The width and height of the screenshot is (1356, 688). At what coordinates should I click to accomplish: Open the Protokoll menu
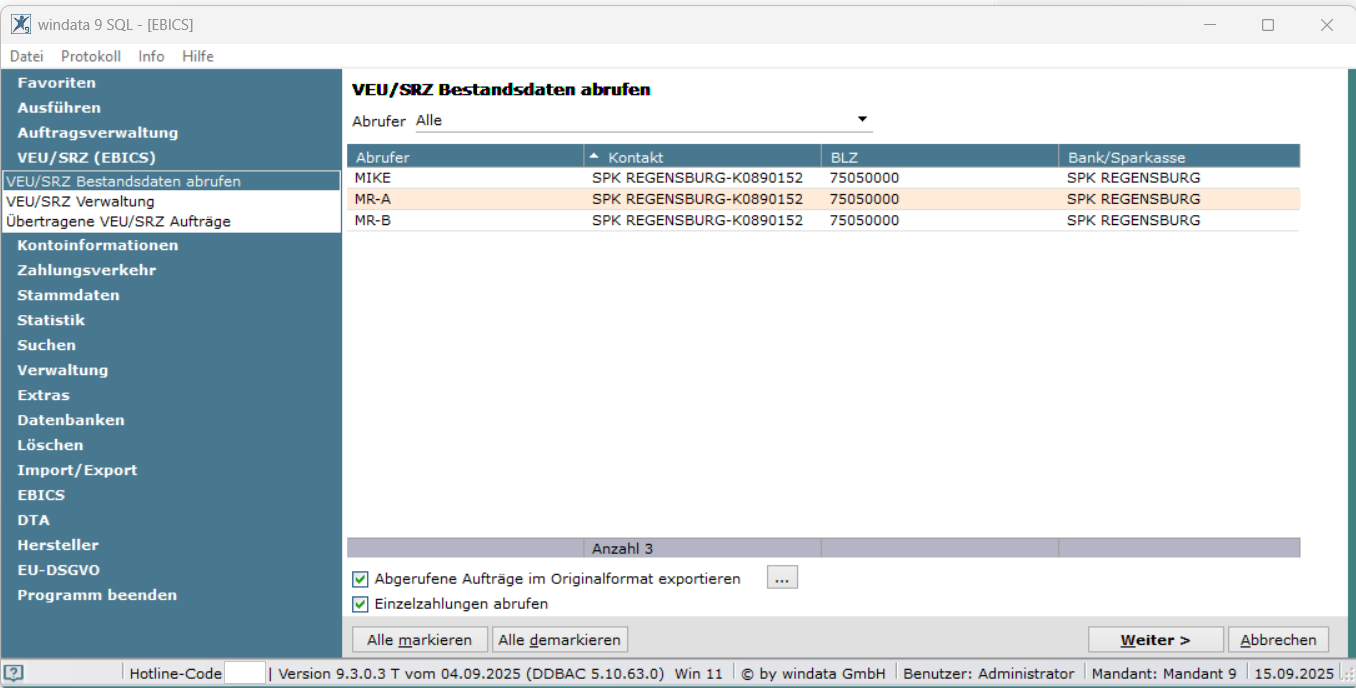coord(91,56)
